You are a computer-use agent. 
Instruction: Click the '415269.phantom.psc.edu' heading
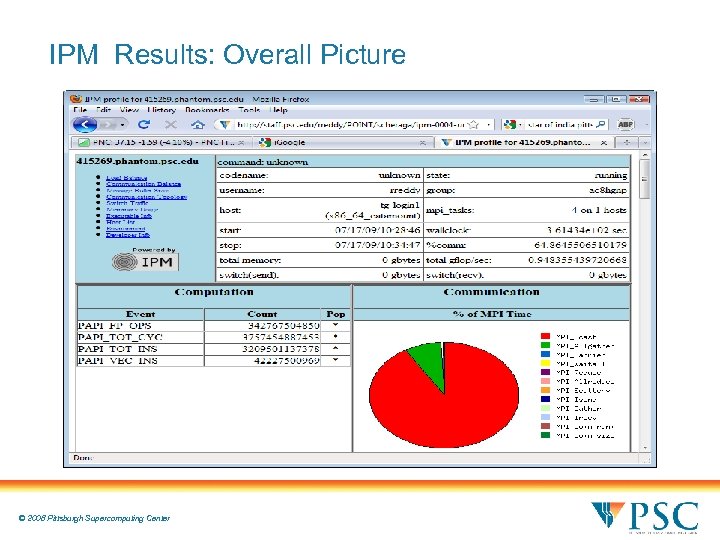[138, 161]
